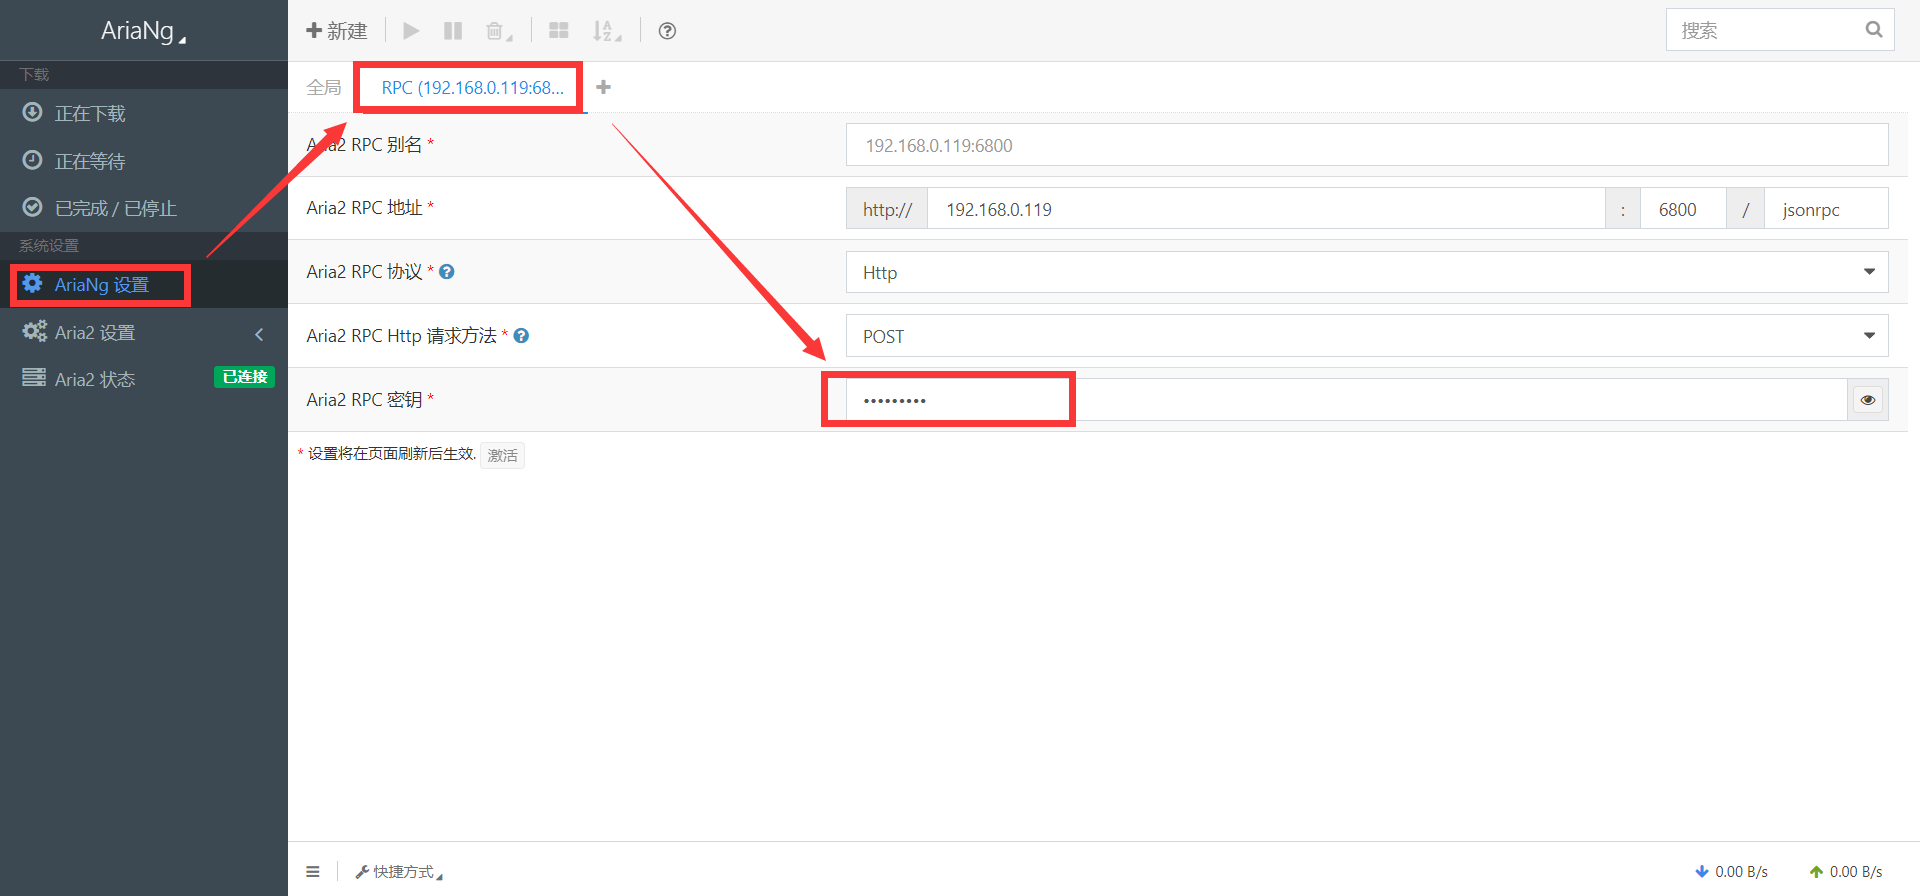Click the http:// prefix label

[887, 209]
